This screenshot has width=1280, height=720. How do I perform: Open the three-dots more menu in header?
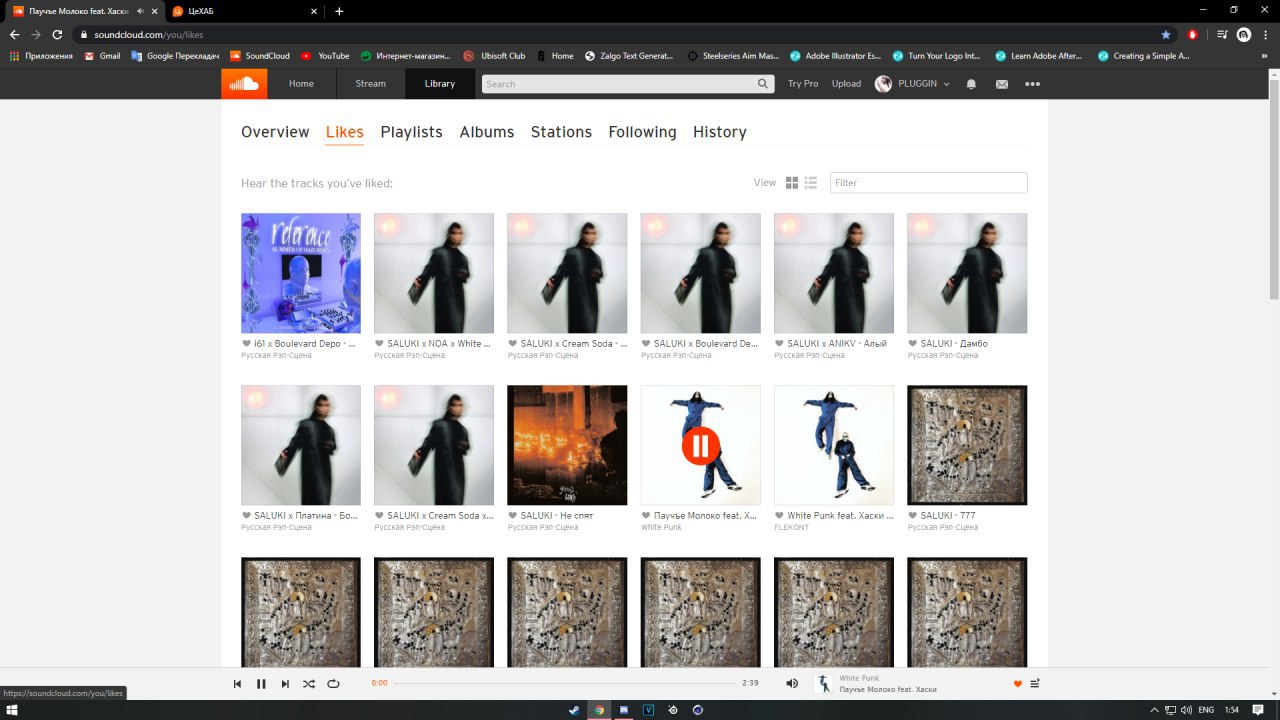1032,84
